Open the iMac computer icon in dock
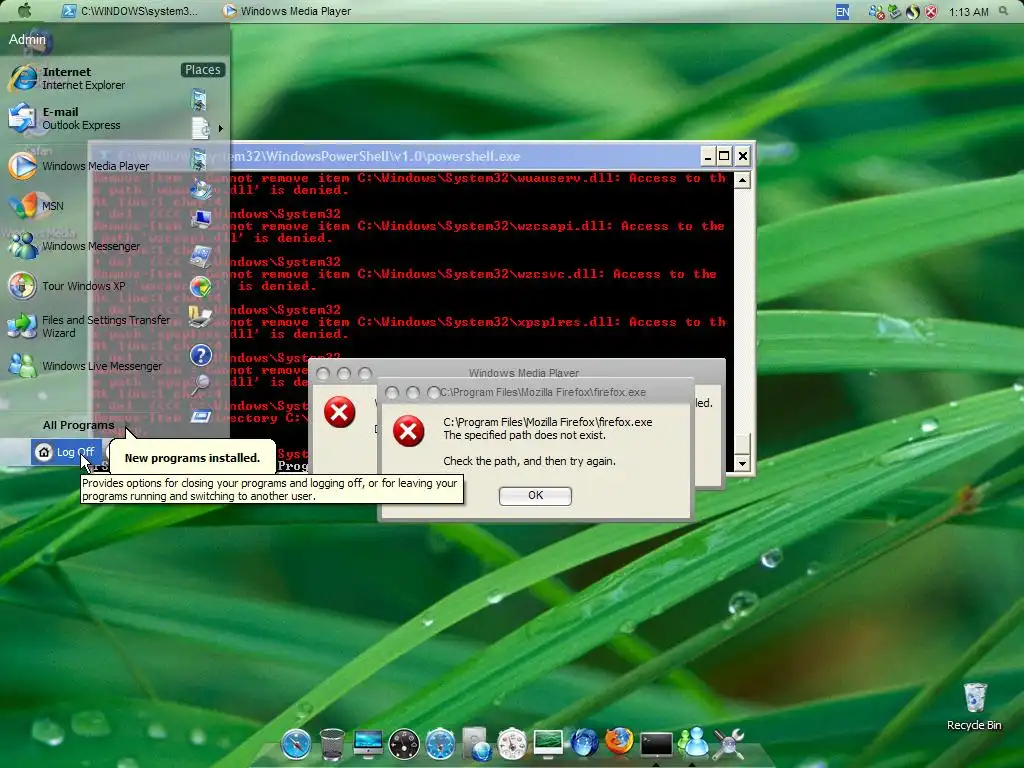The image size is (1024, 768). 368,743
